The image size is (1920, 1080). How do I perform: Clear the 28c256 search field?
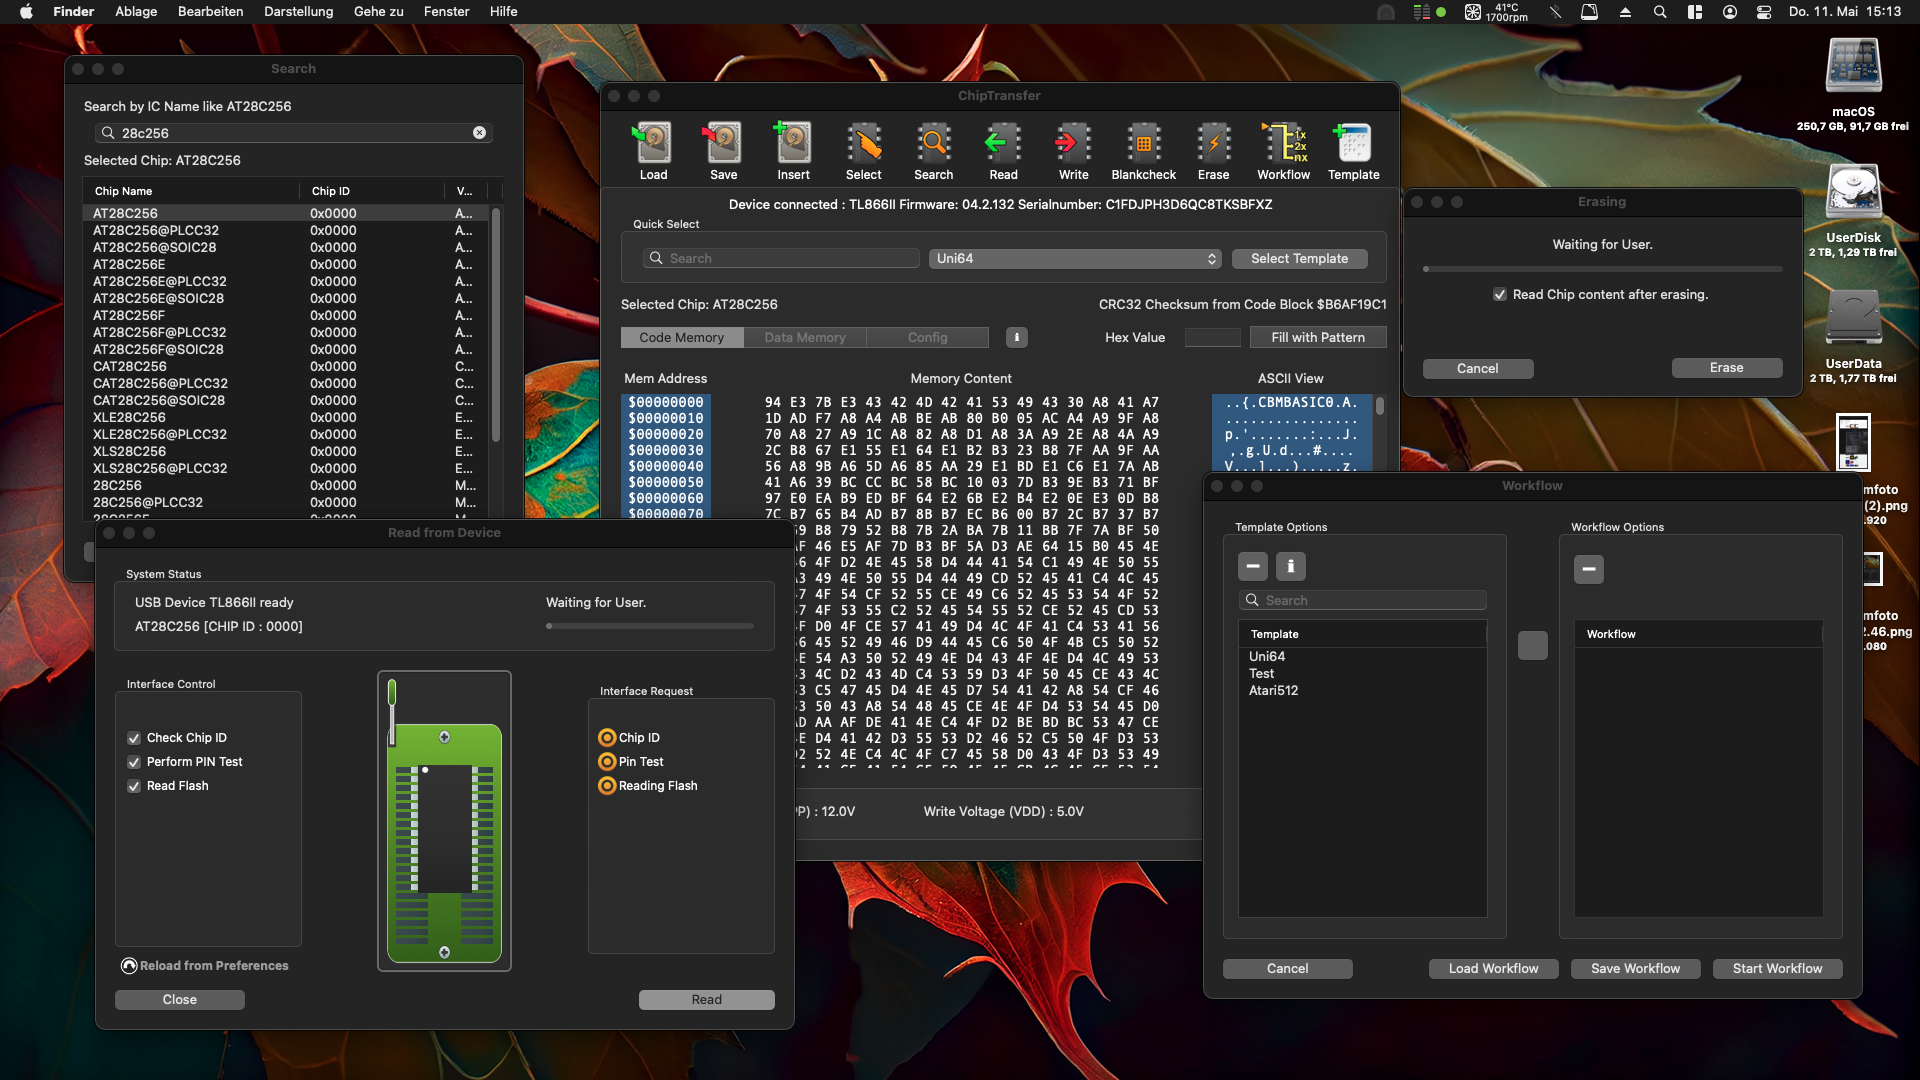click(479, 133)
